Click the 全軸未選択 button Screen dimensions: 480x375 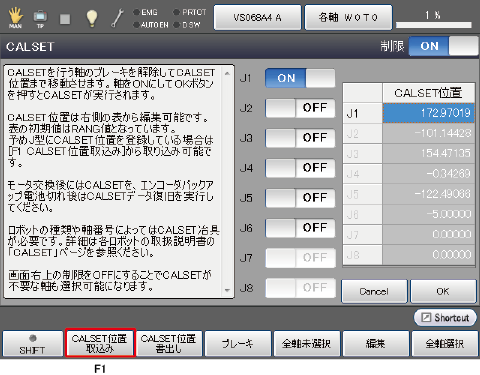pyautogui.click(x=307, y=344)
